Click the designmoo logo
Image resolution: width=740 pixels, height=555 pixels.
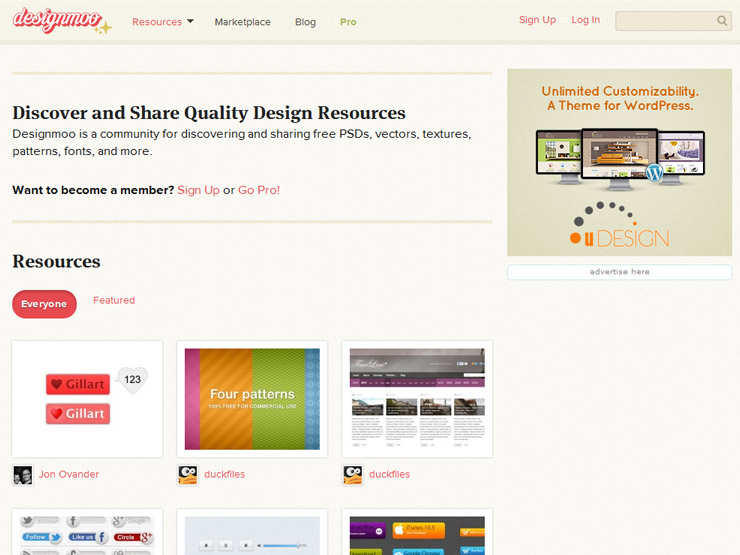pos(57,20)
